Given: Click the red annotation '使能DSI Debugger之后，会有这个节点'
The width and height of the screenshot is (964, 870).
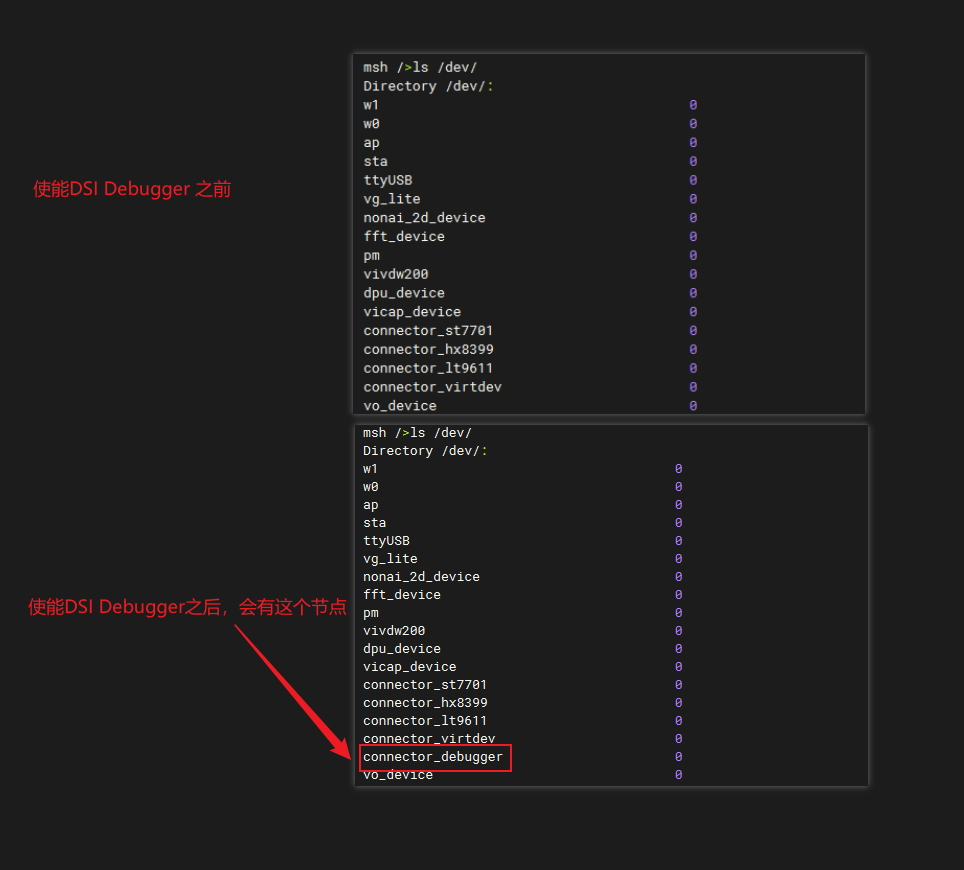Looking at the screenshot, I should tap(187, 607).
